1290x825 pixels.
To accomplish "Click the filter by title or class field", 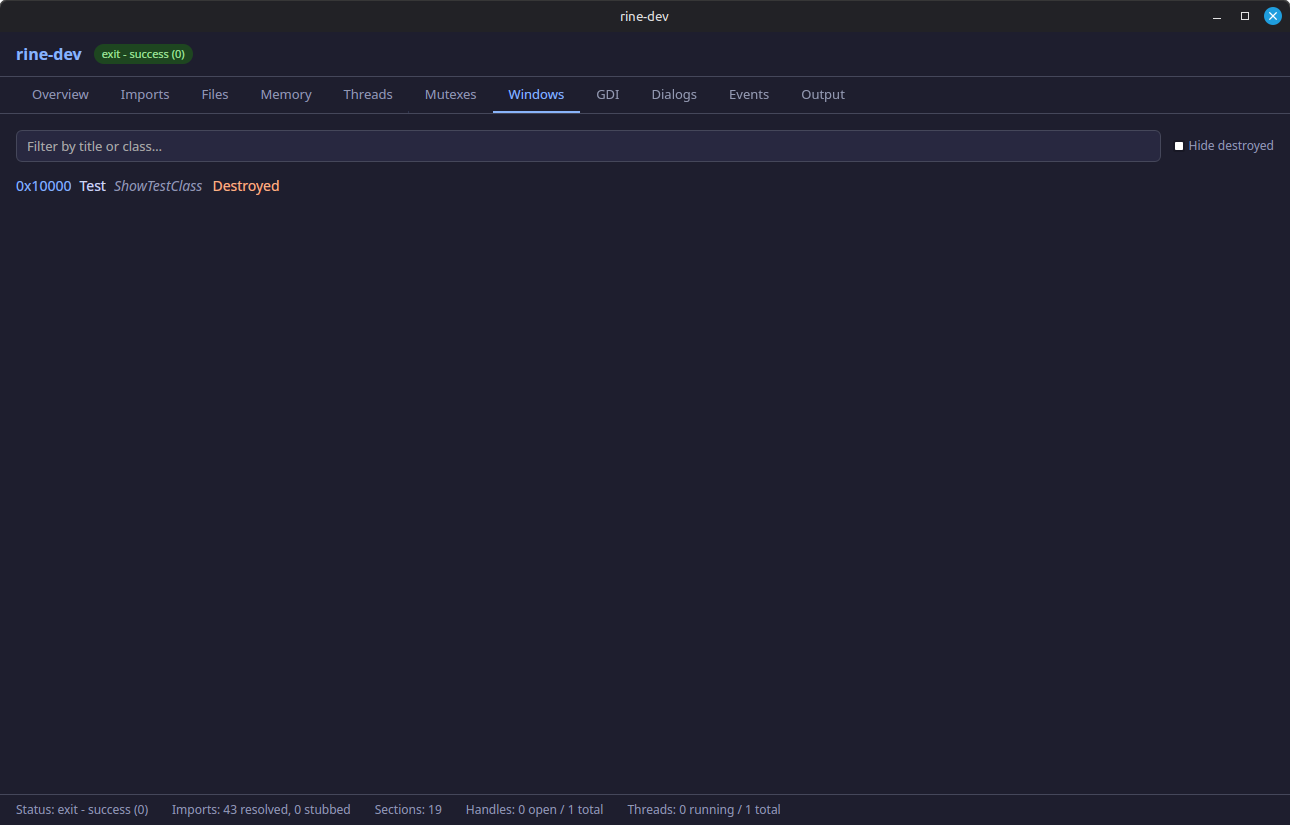I will pos(588,145).
